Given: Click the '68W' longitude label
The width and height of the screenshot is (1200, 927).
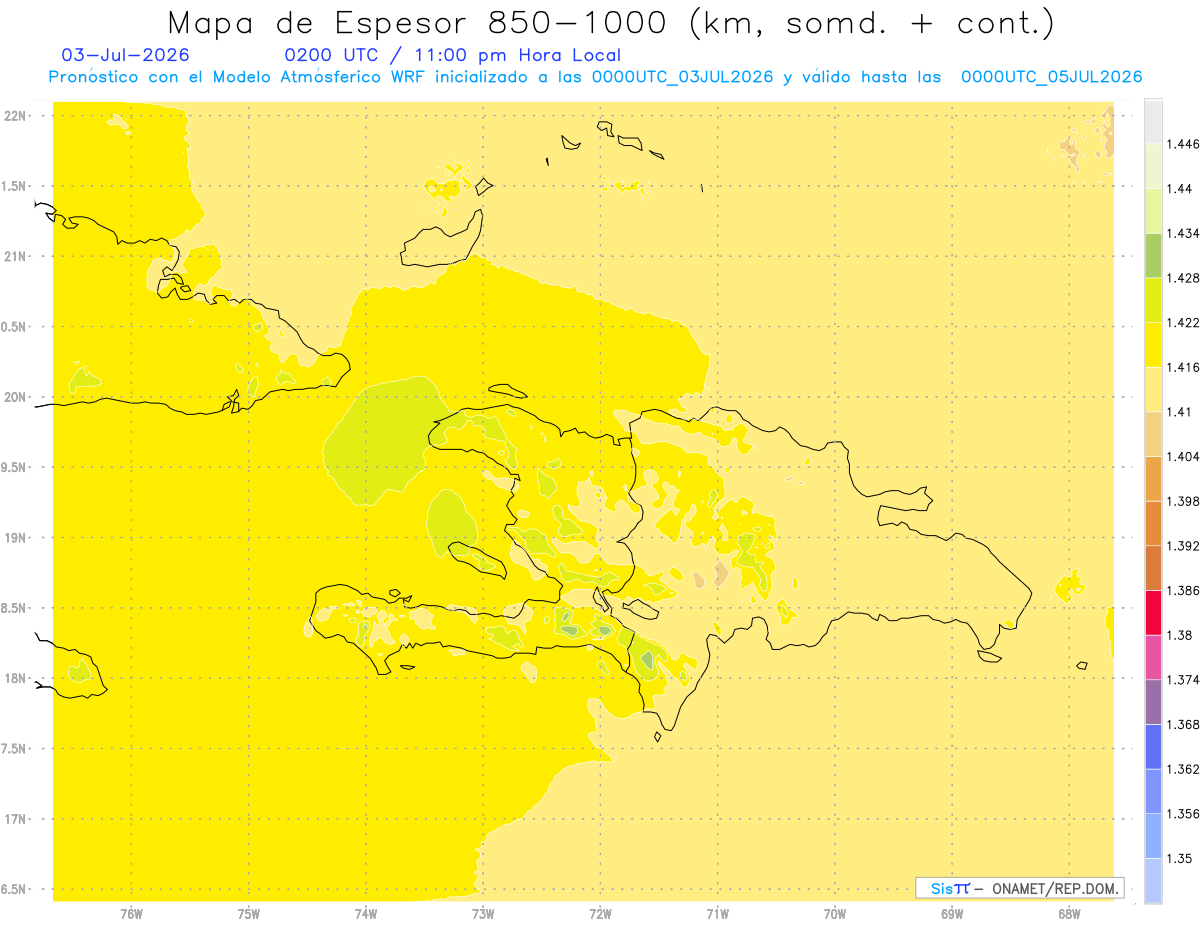Looking at the screenshot, I should (1068, 914).
